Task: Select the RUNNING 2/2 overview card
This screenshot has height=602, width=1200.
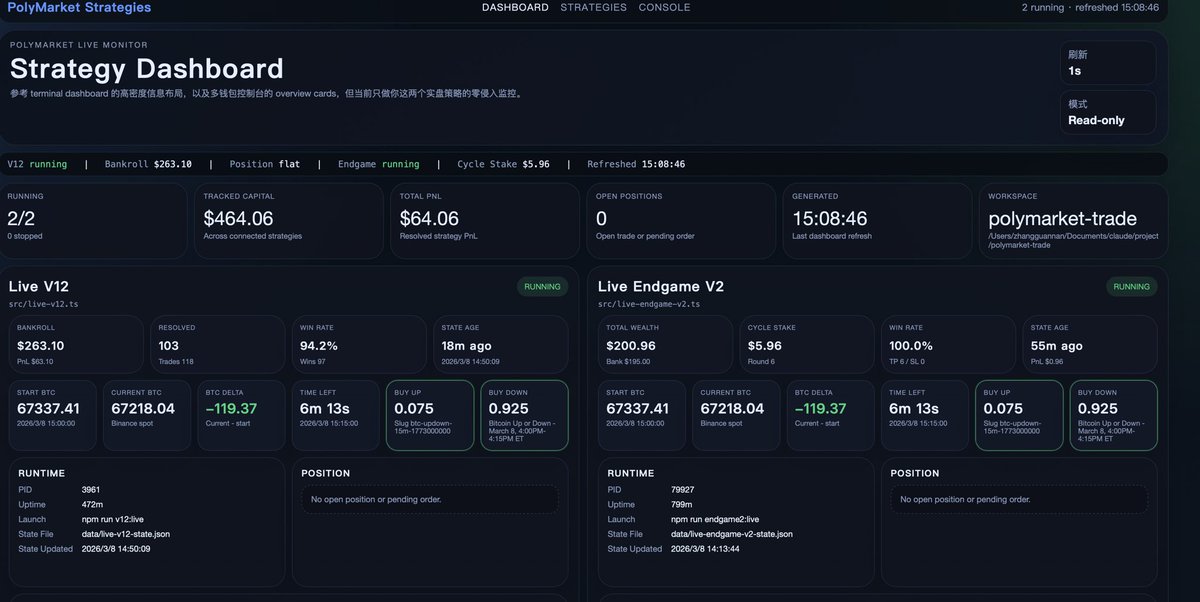Action: click(93, 220)
